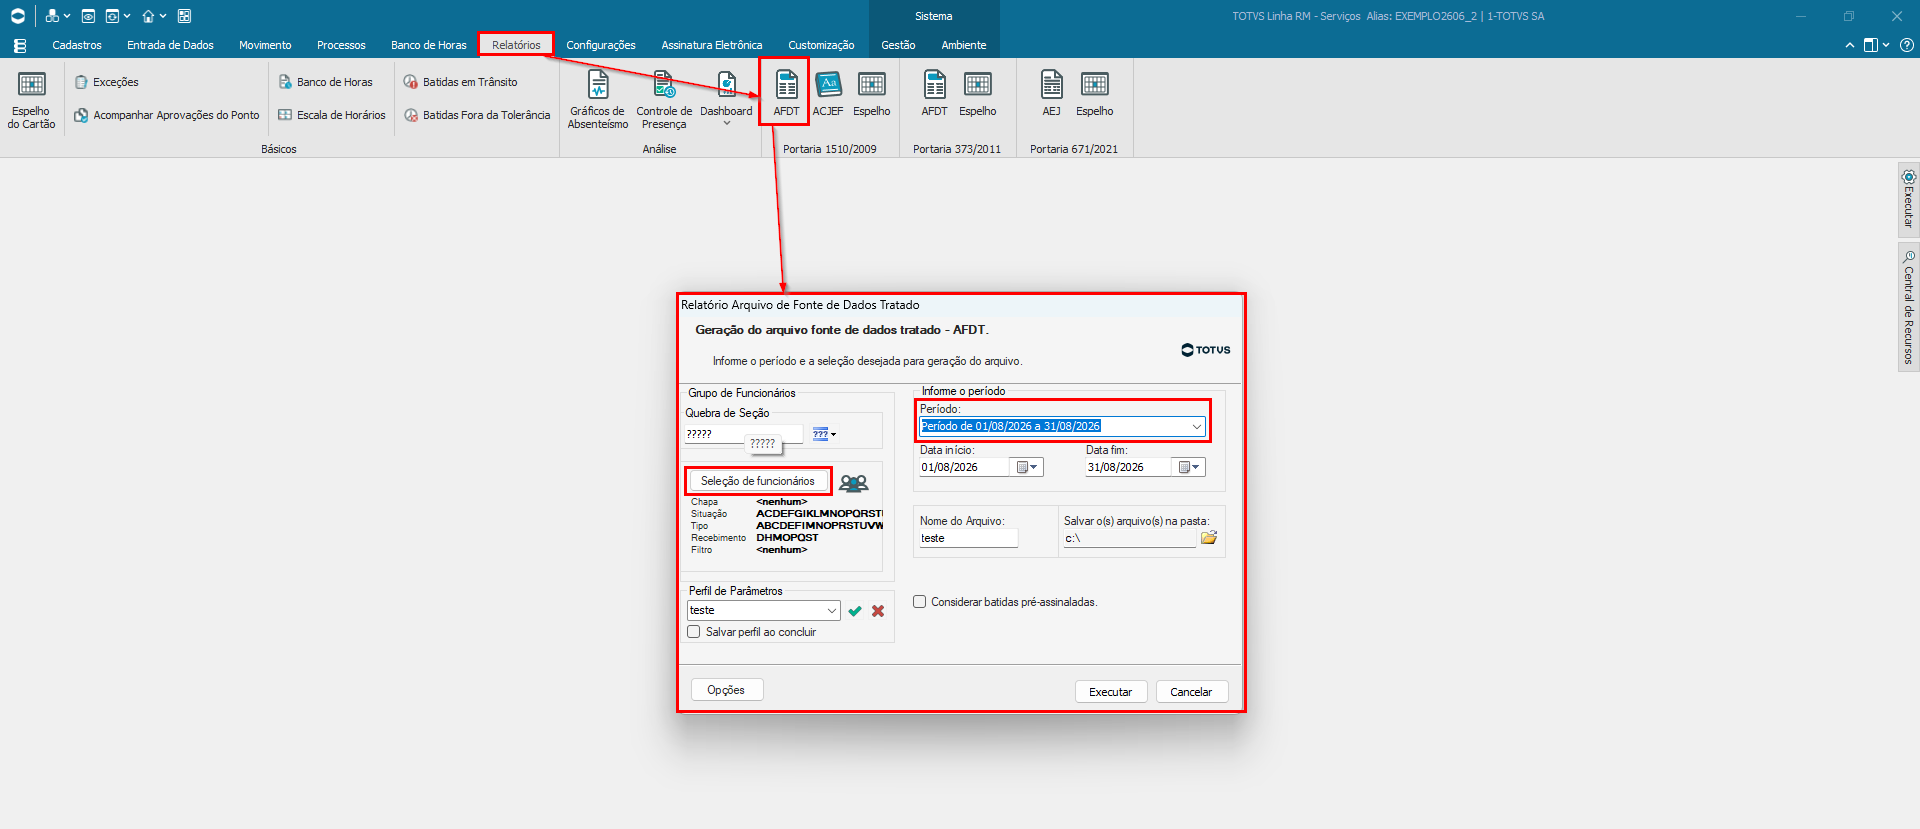Open ACJEF report
Viewport: 1920px width, 829px height.
pos(828,93)
